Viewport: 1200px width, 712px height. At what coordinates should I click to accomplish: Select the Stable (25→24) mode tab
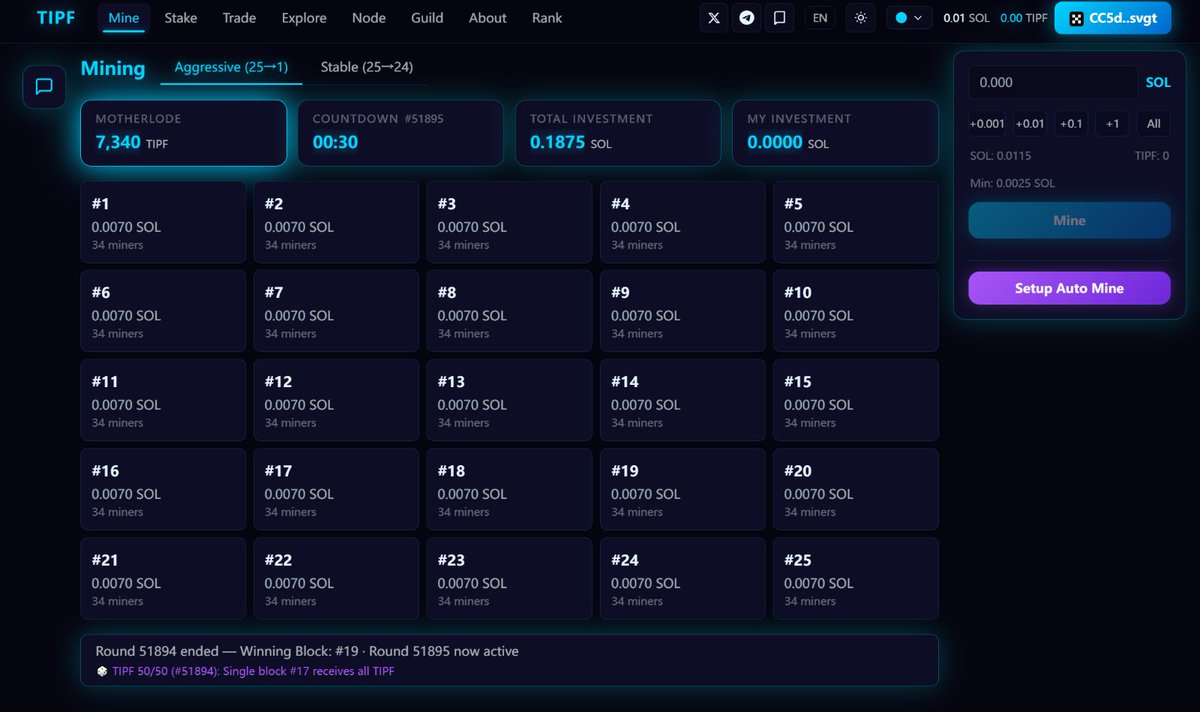367,67
